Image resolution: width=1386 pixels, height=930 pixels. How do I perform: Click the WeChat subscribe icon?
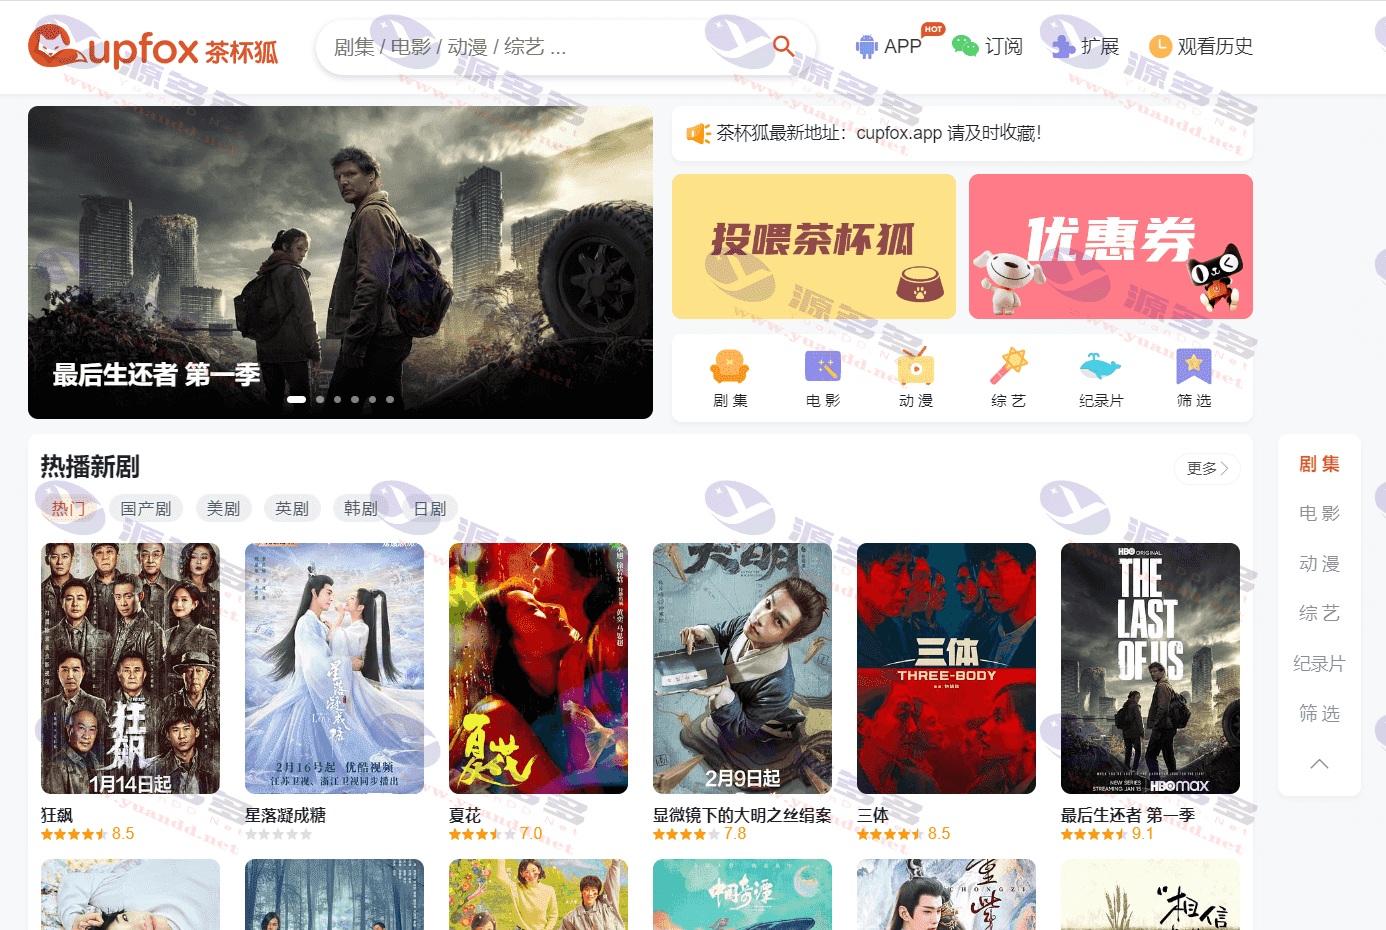[x=965, y=46]
